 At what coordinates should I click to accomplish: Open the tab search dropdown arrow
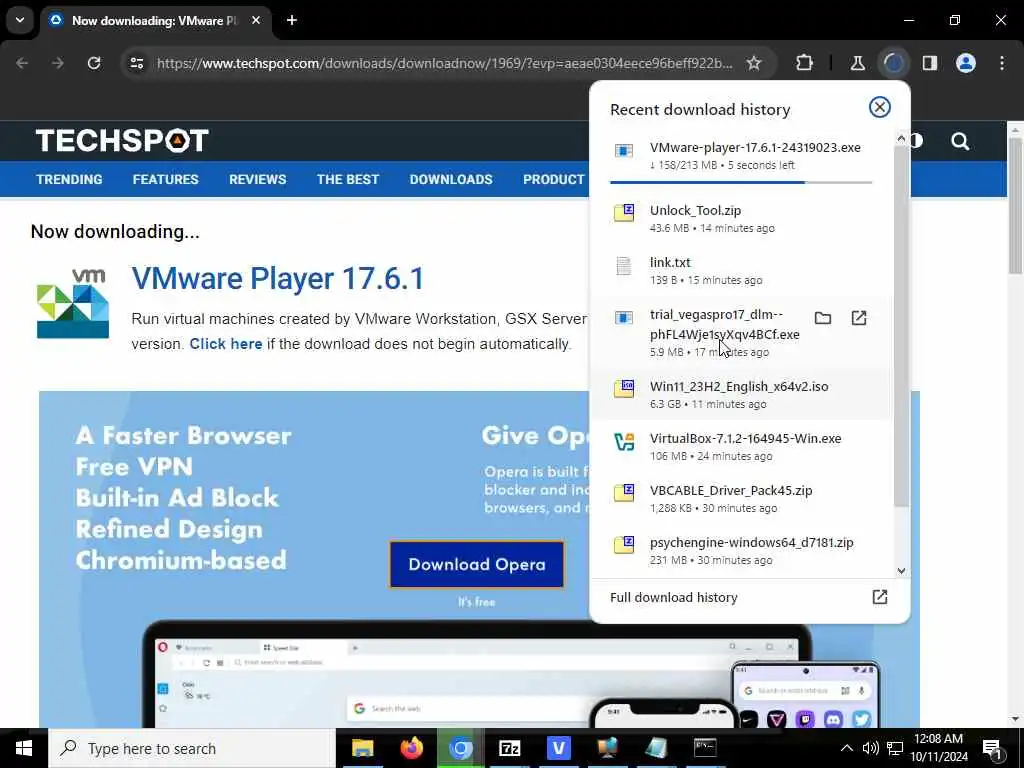(x=20, y=20)
